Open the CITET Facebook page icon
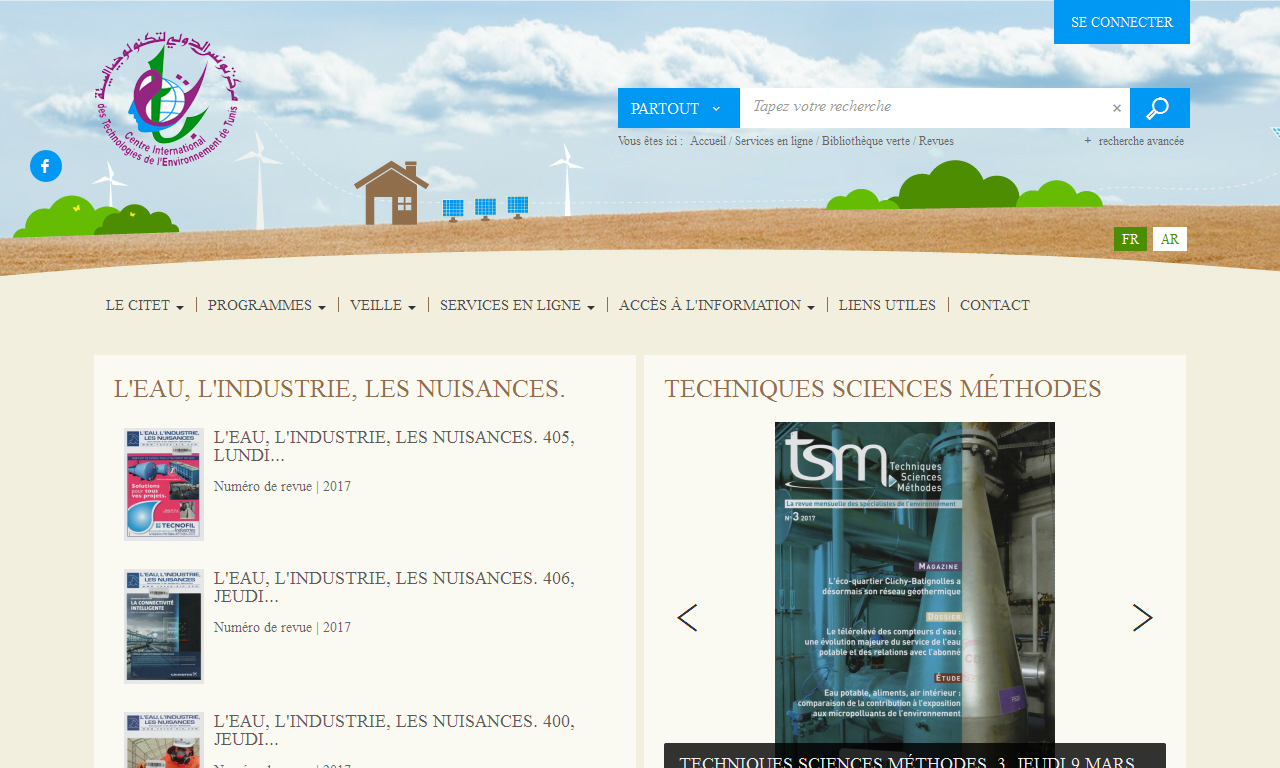Screen dimensions: 1280x768 pyautogui.click(x=46, y=166)
